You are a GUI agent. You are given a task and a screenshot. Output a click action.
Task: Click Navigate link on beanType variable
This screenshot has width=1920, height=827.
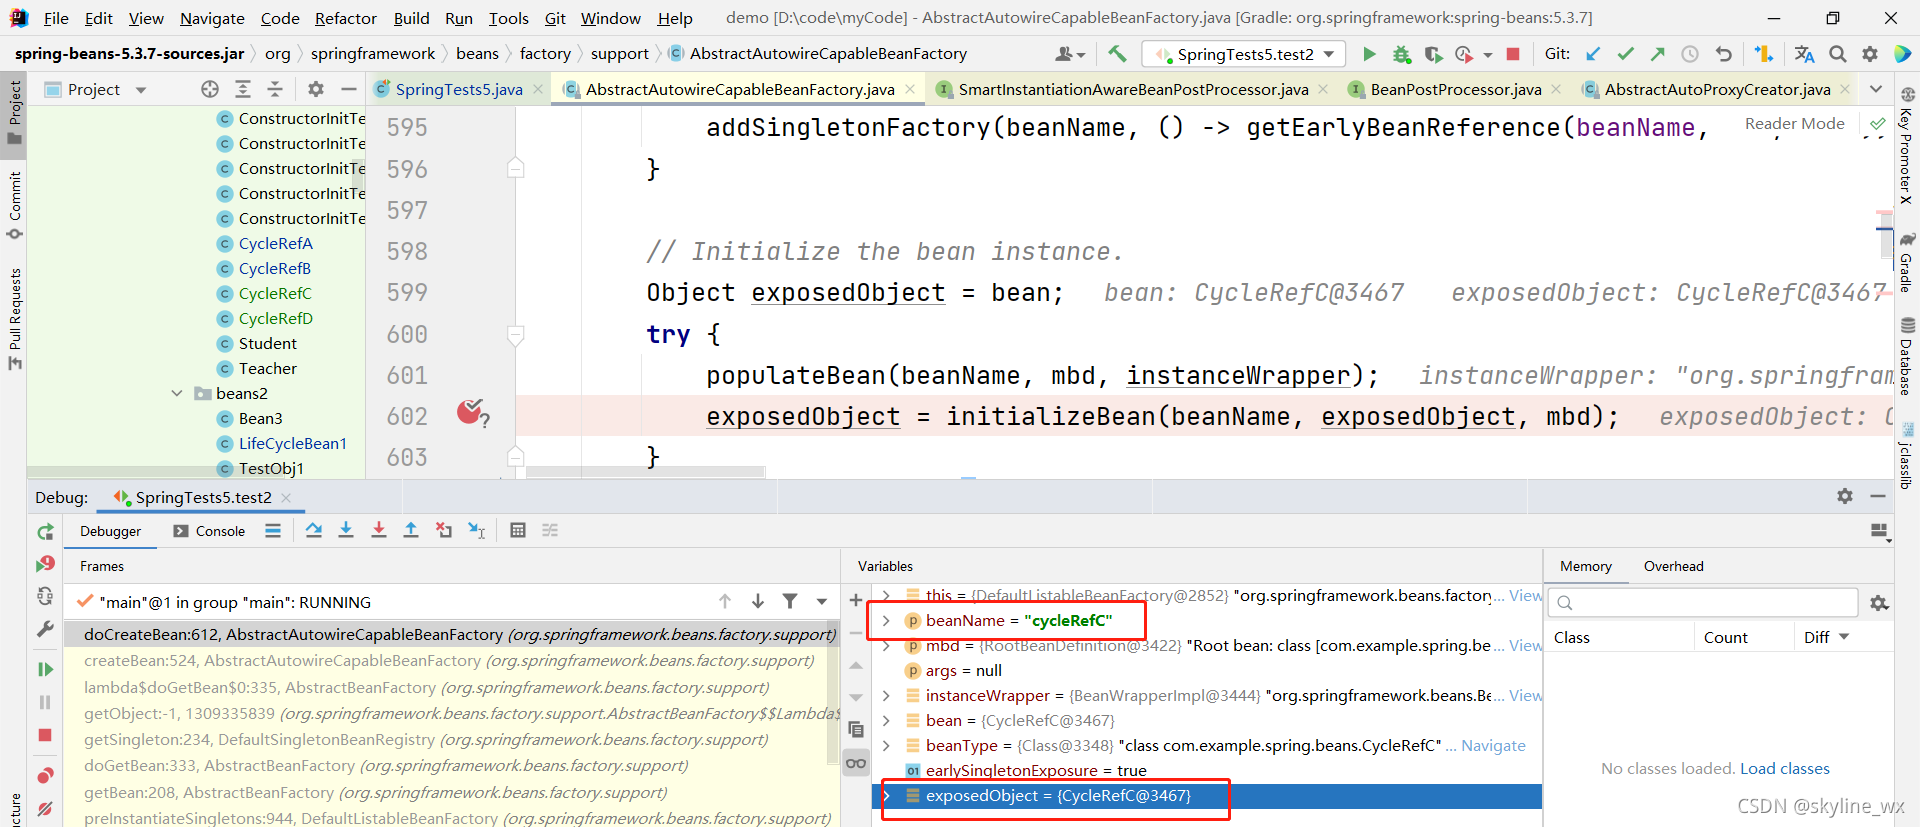(x=1493, y=745)
